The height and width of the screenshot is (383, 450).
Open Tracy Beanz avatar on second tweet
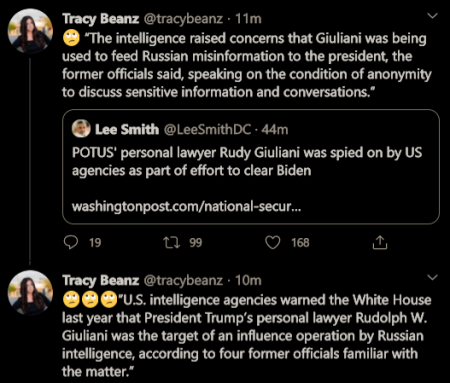tap(30, 293)
